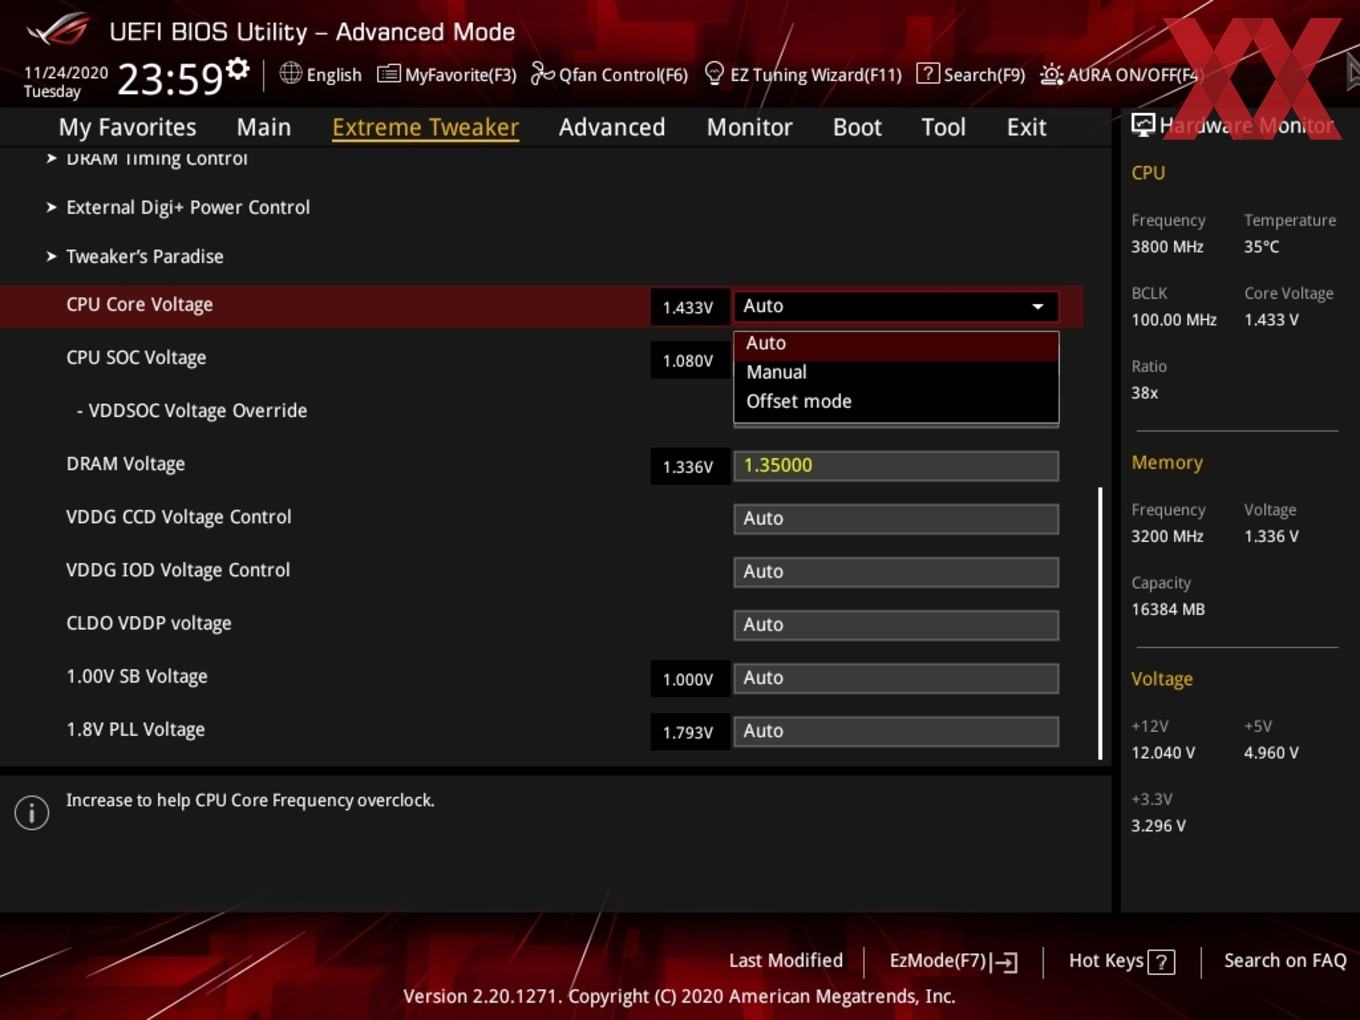Click the ROG logo icon
This screenshot has height=1020, width=1360.
57,29
